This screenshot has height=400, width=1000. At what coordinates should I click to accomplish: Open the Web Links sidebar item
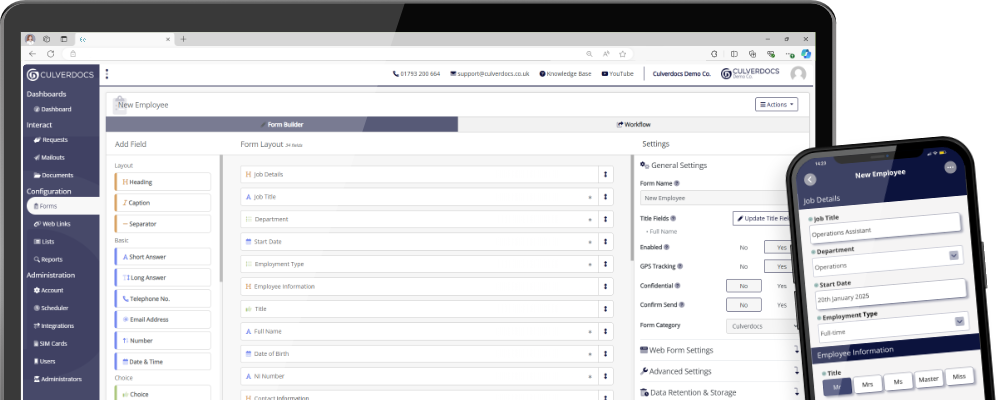pos(52,224)
